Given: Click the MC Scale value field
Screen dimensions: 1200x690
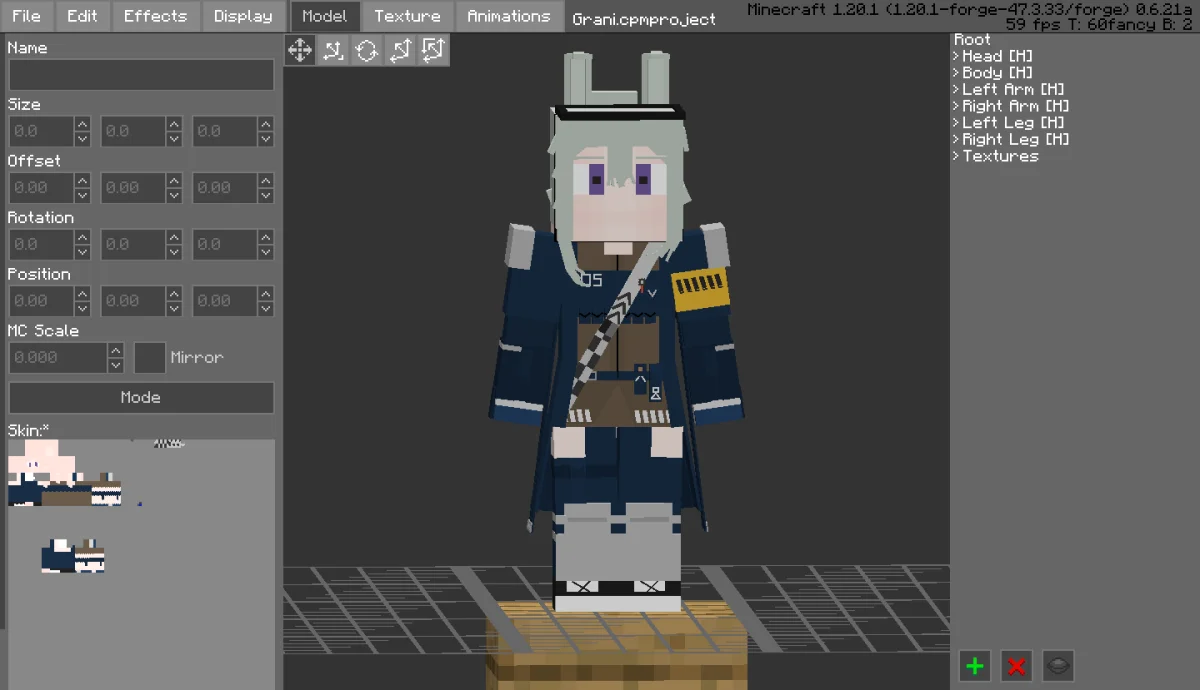Looking at the screenshot, I should [x=58, y=357].
